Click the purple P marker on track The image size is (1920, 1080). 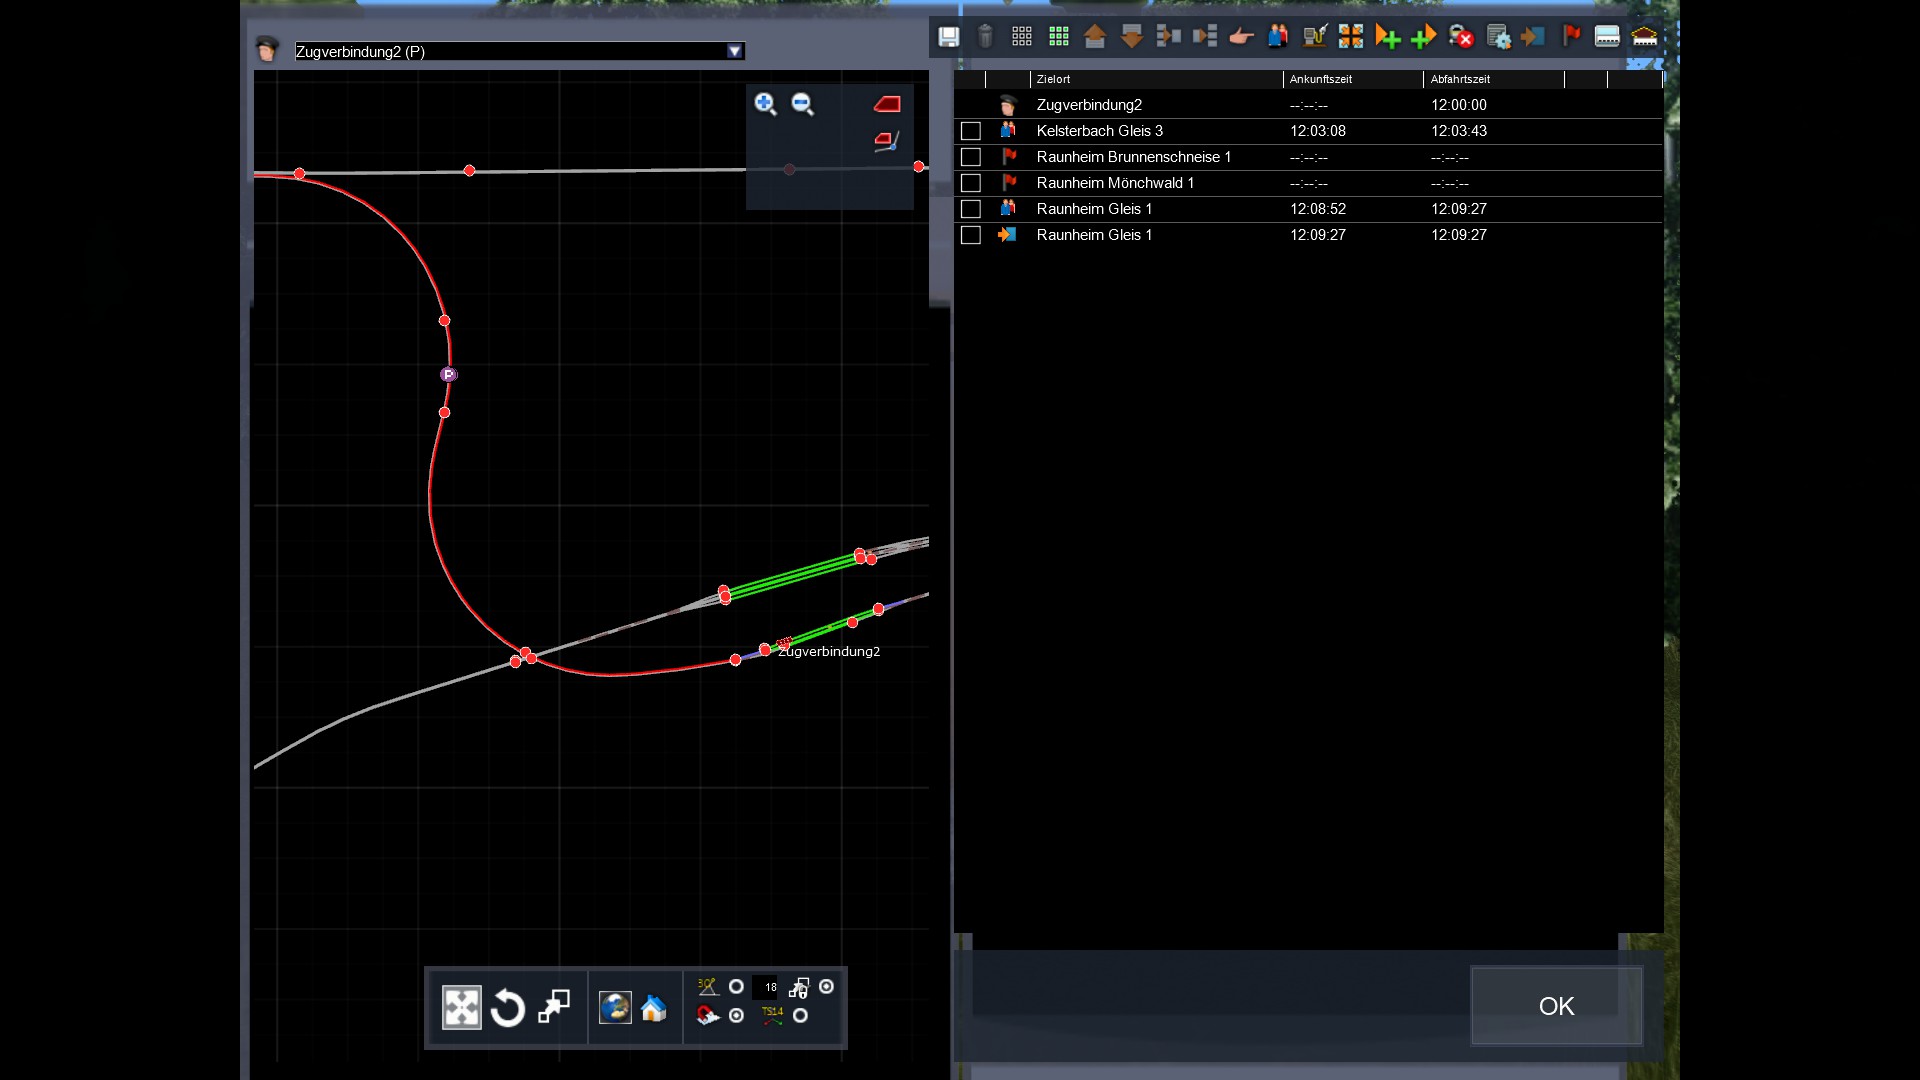[448, 374]
